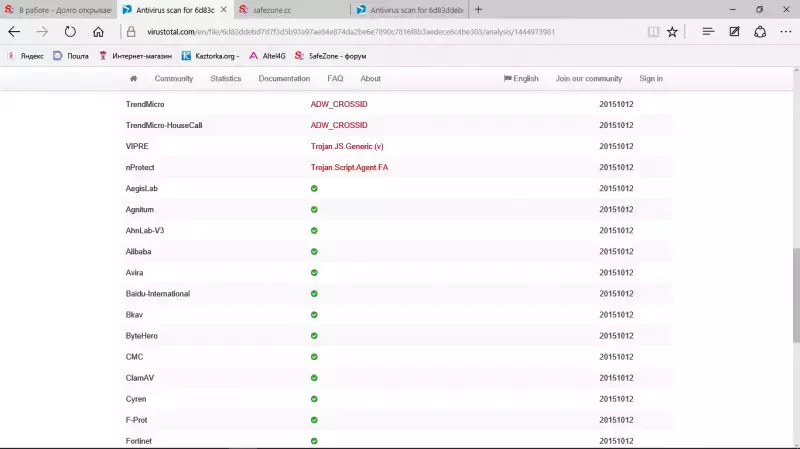Open the Statistics page
The width and height of the screenshot is (800, 449).
tap(226, 79)
